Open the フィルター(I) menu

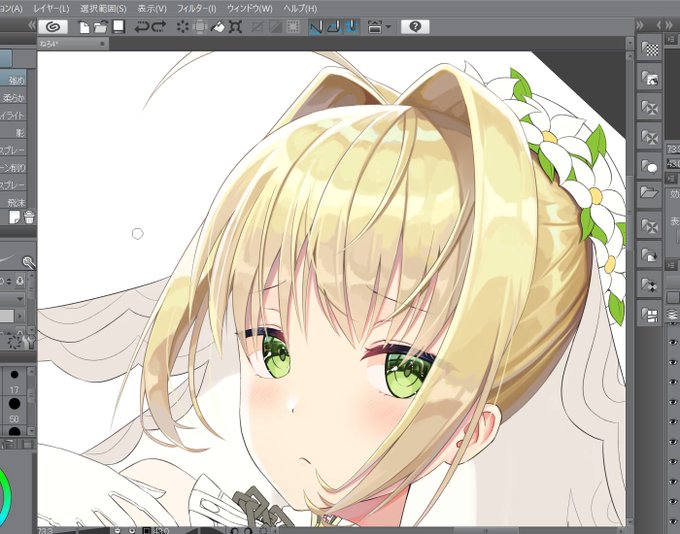196,9
